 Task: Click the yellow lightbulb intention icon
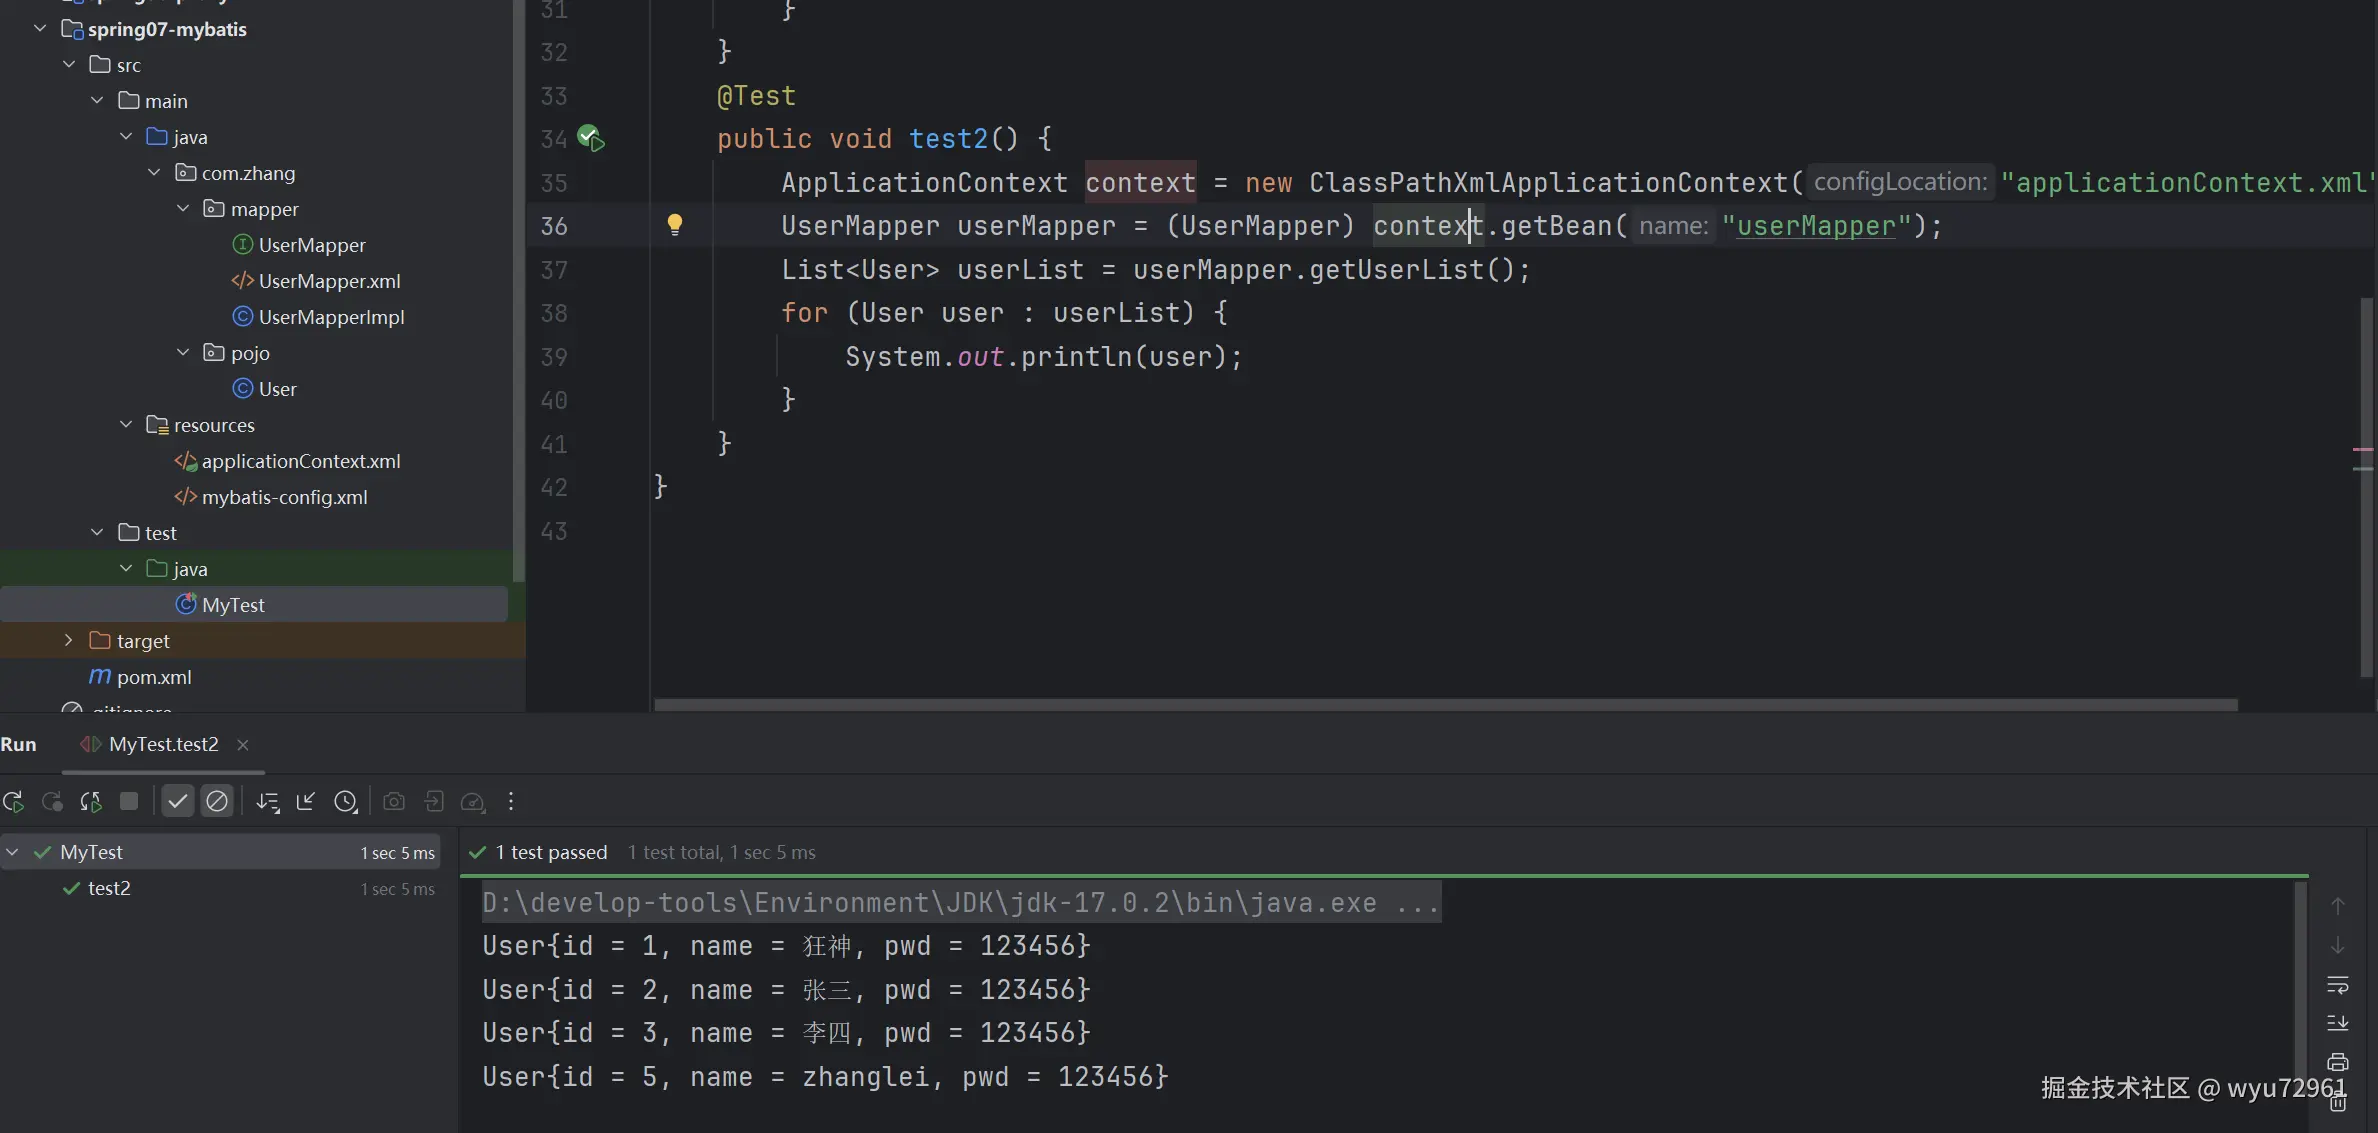coord(675,225)
